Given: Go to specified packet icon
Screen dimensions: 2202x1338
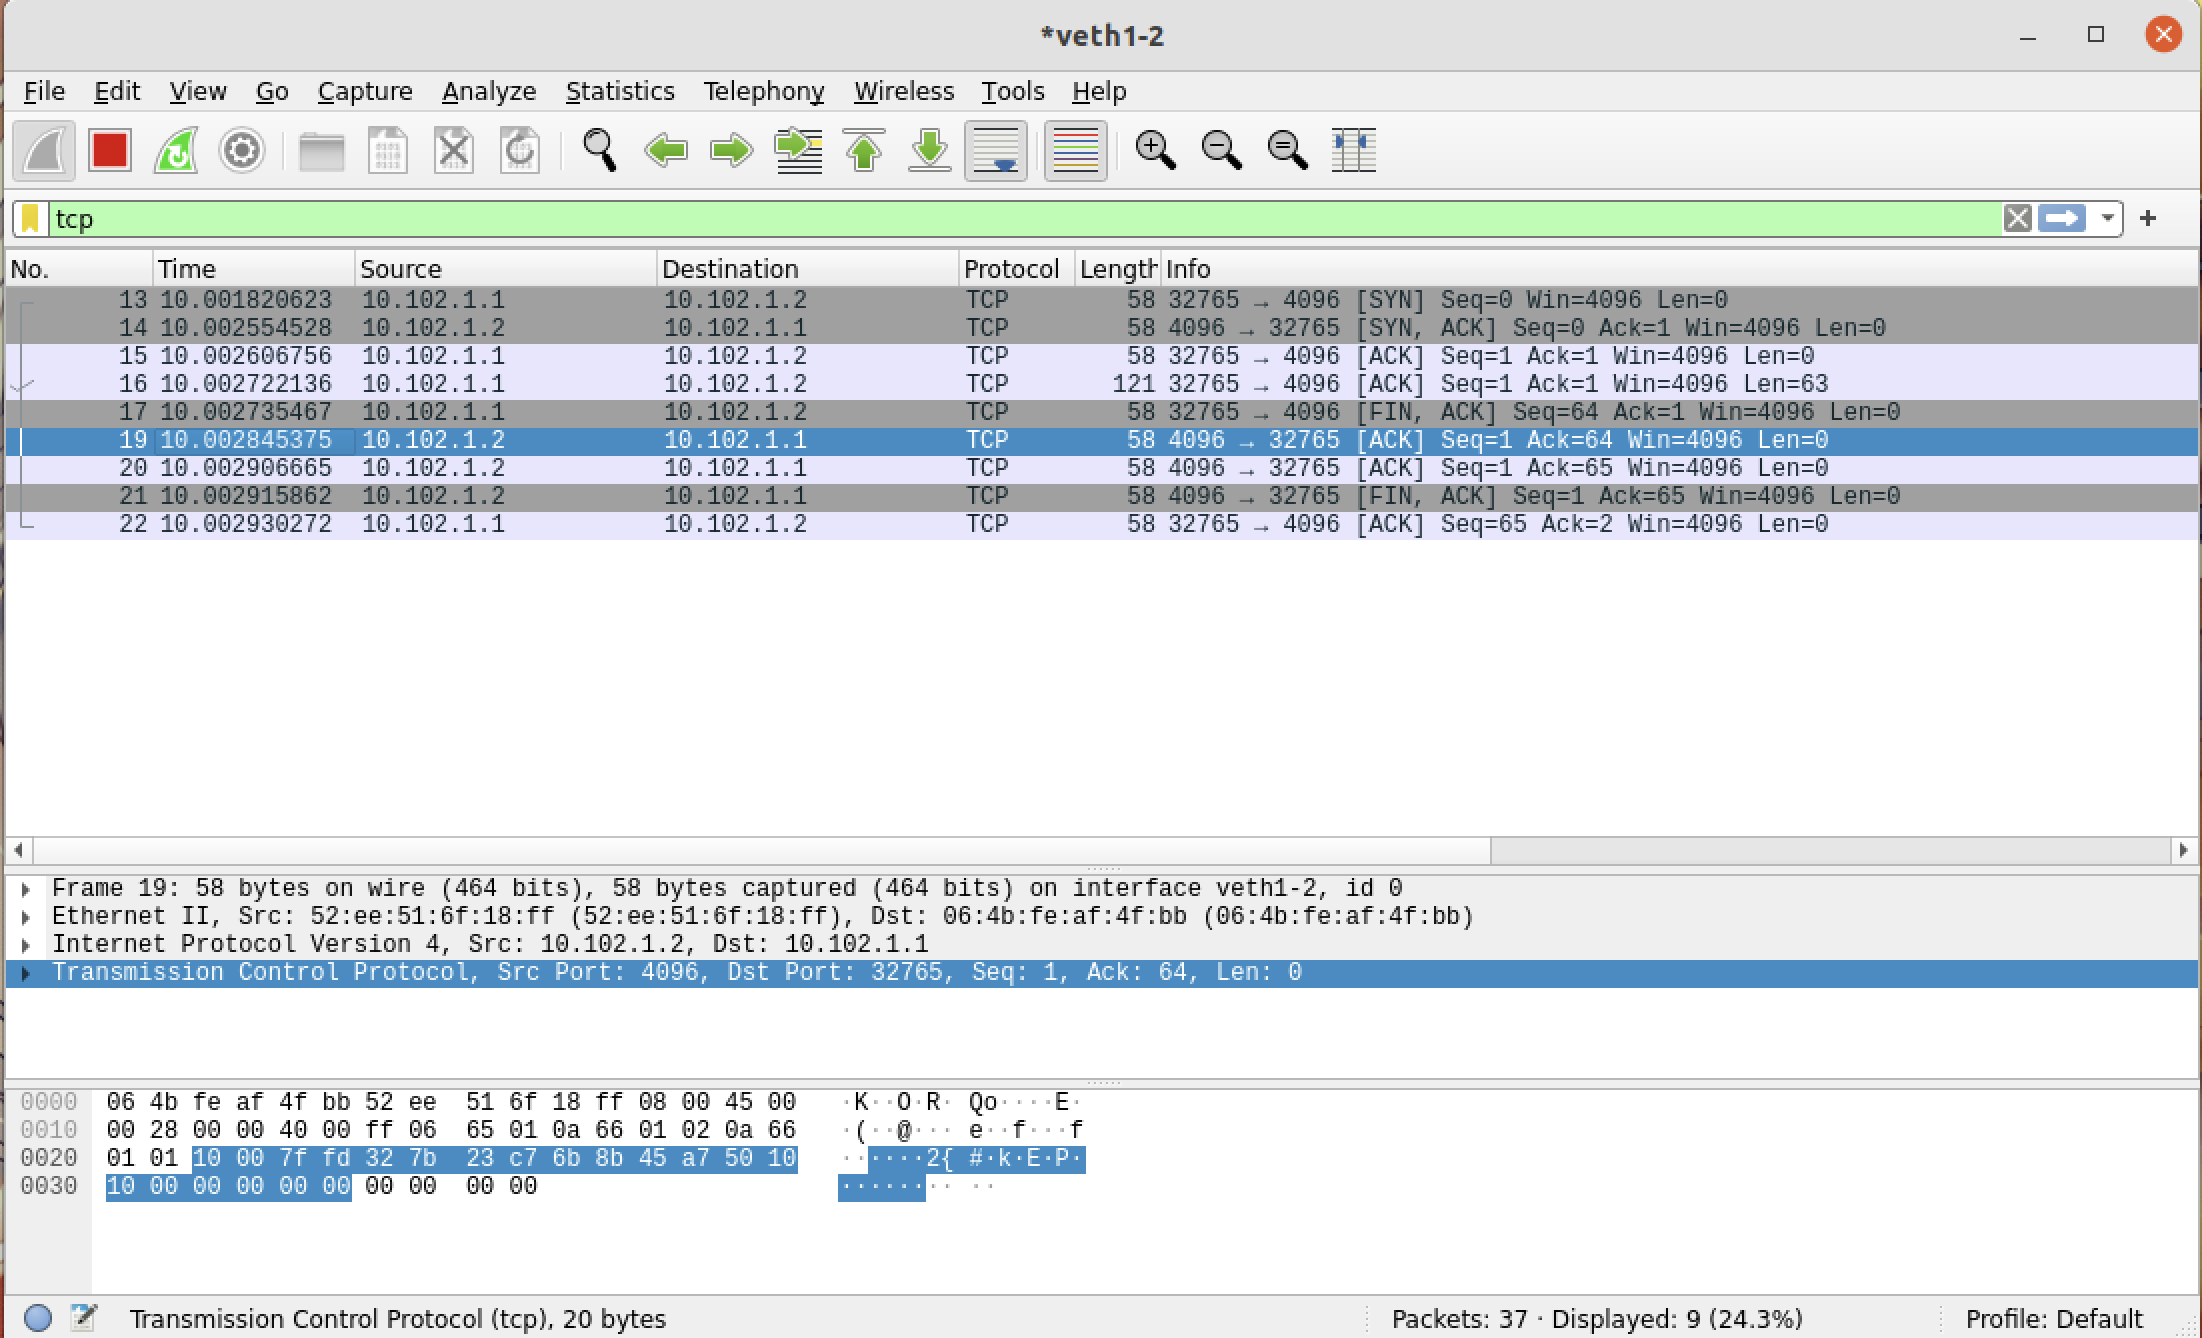Looking at the screenshot, I should [798, 151].
